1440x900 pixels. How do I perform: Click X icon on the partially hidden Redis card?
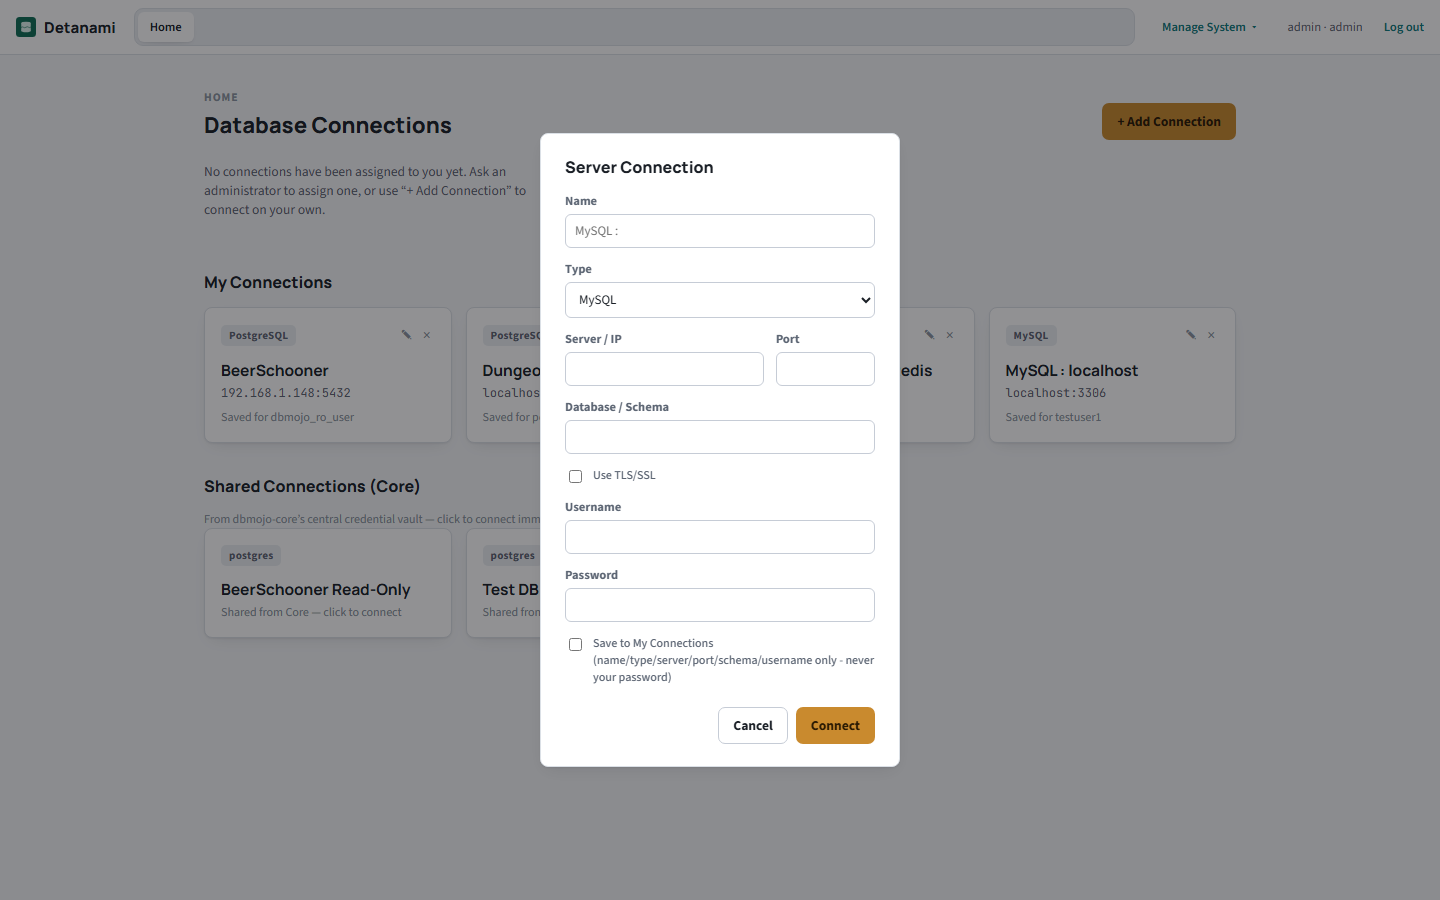pos(950,335)
